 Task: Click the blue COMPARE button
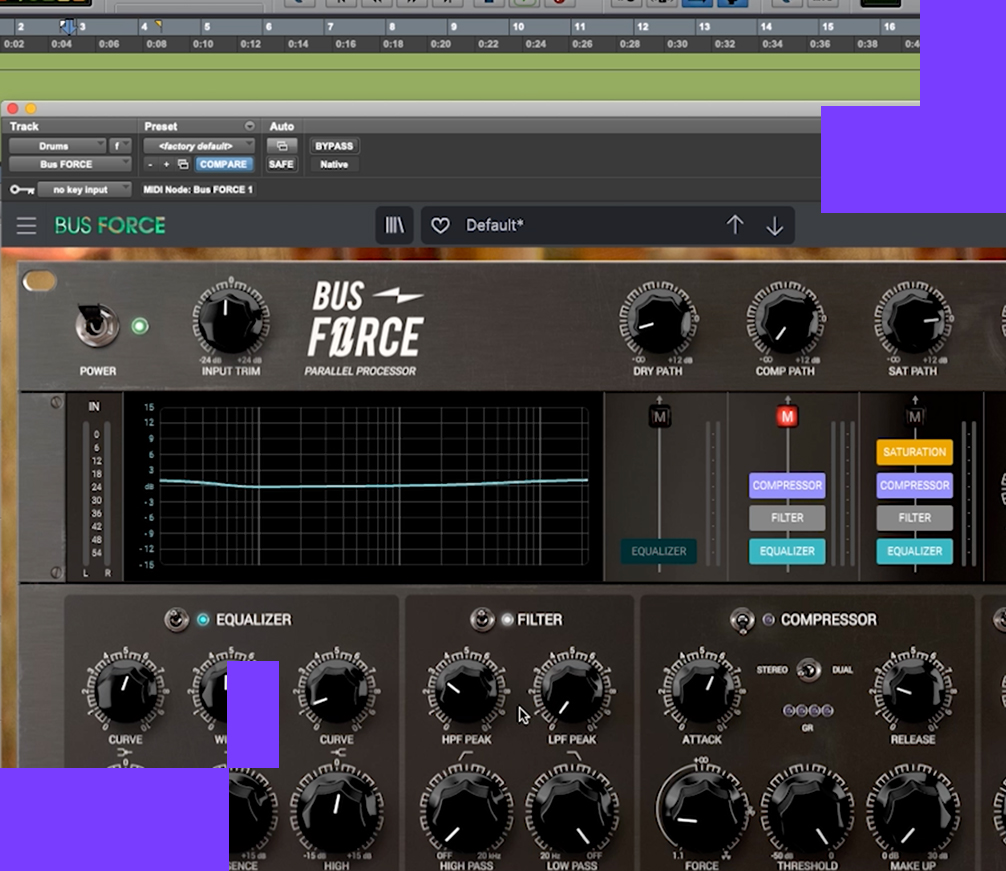224,164
